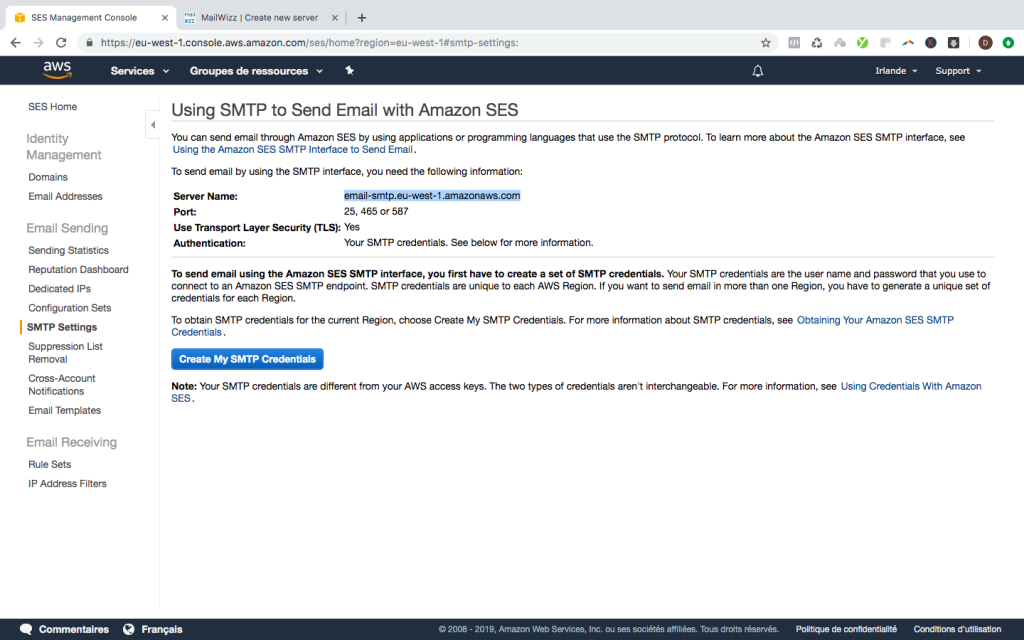Collapse the left navigation sidebar

click(x=152, y=125)
